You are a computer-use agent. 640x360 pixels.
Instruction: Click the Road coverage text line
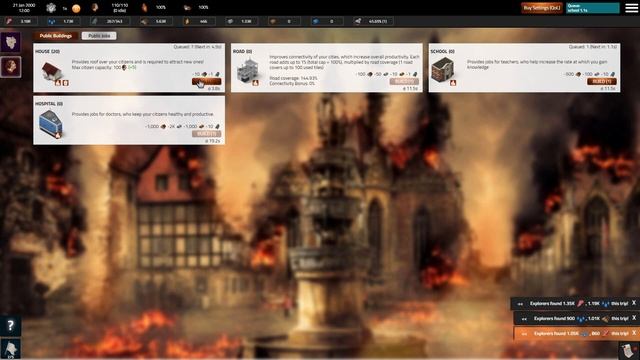pos(293,78)
